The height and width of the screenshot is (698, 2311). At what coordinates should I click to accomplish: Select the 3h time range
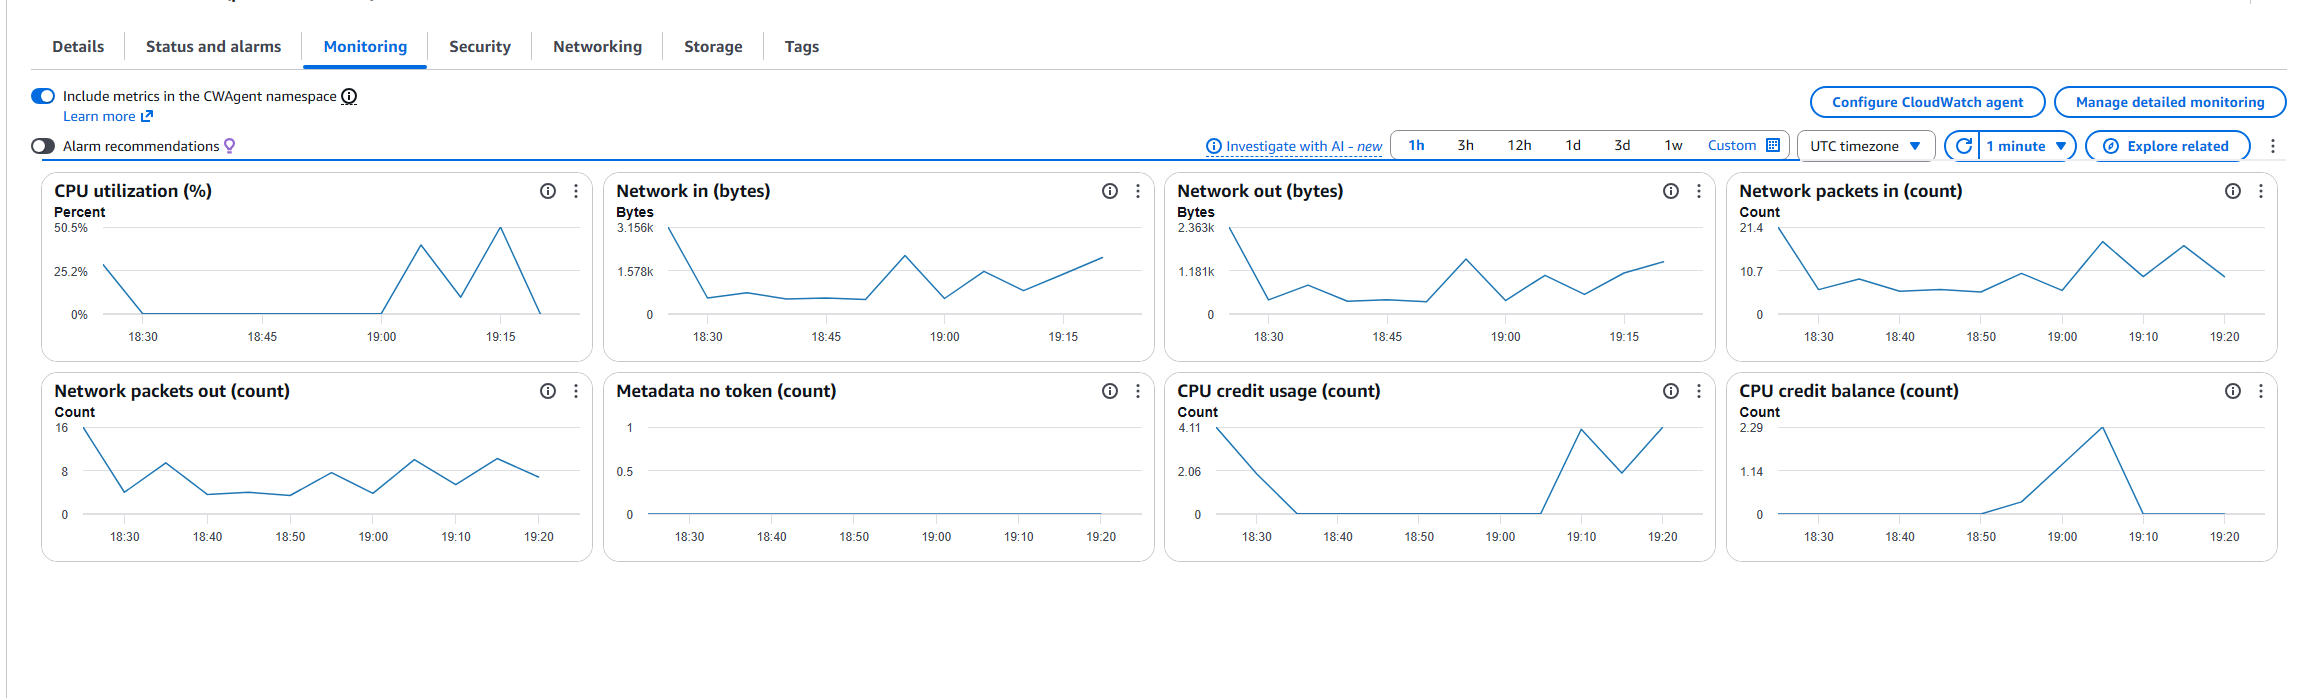coord(1465,145)
